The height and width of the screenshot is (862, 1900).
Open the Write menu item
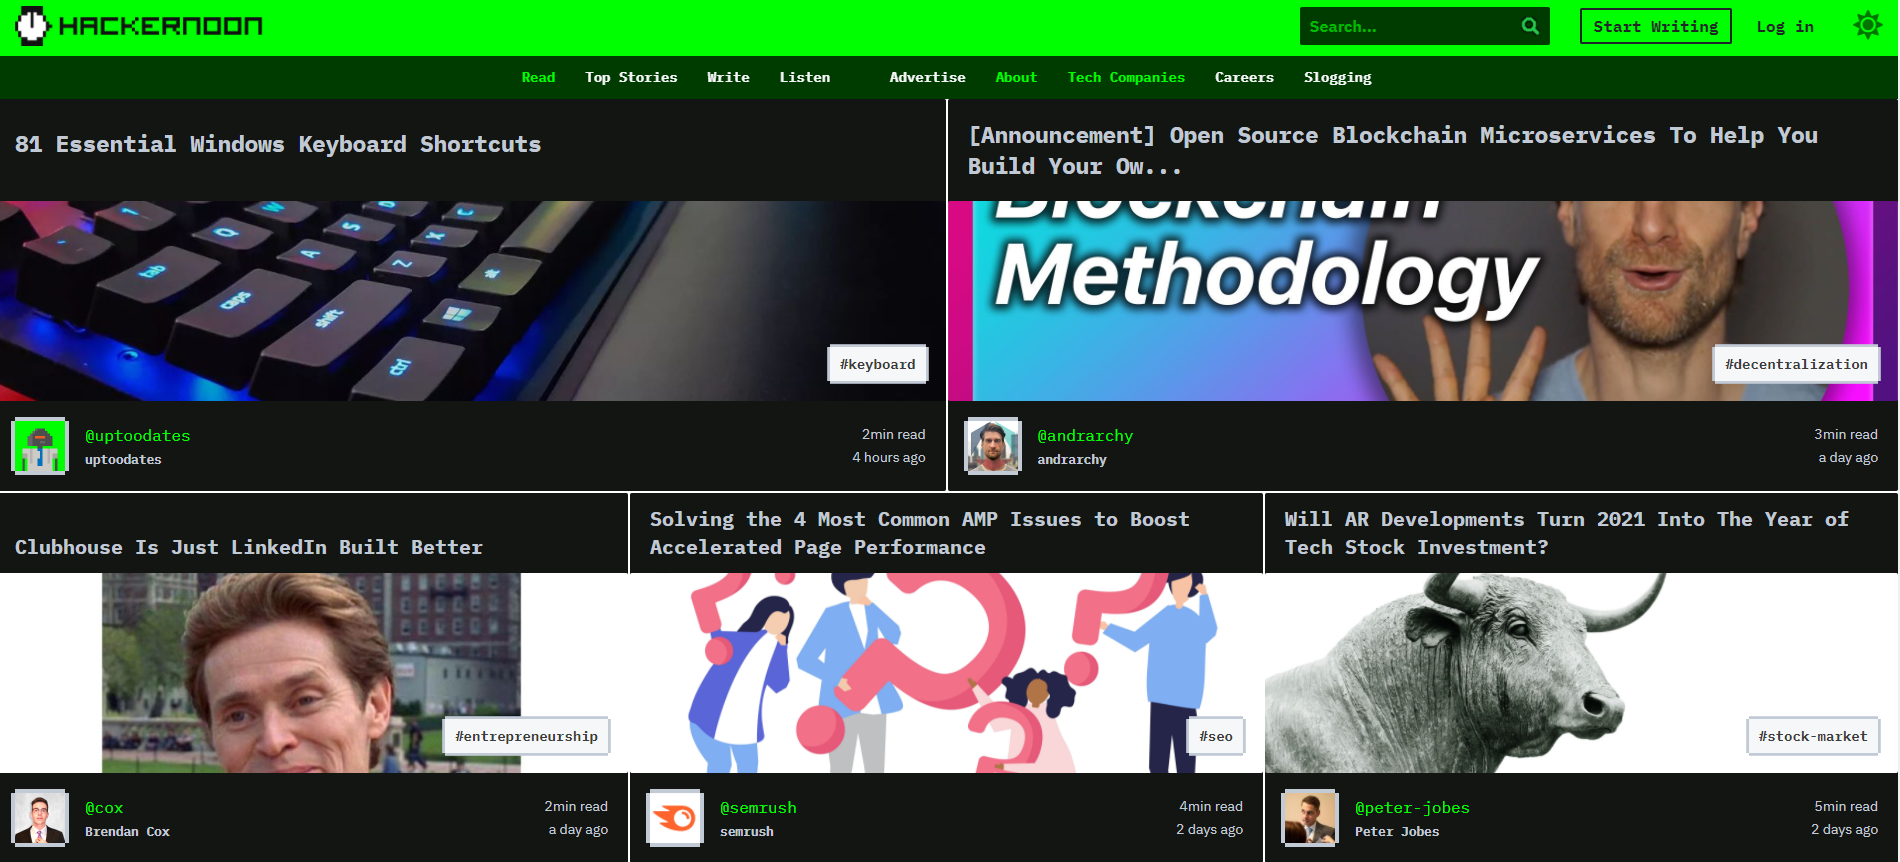pos(728,77)
